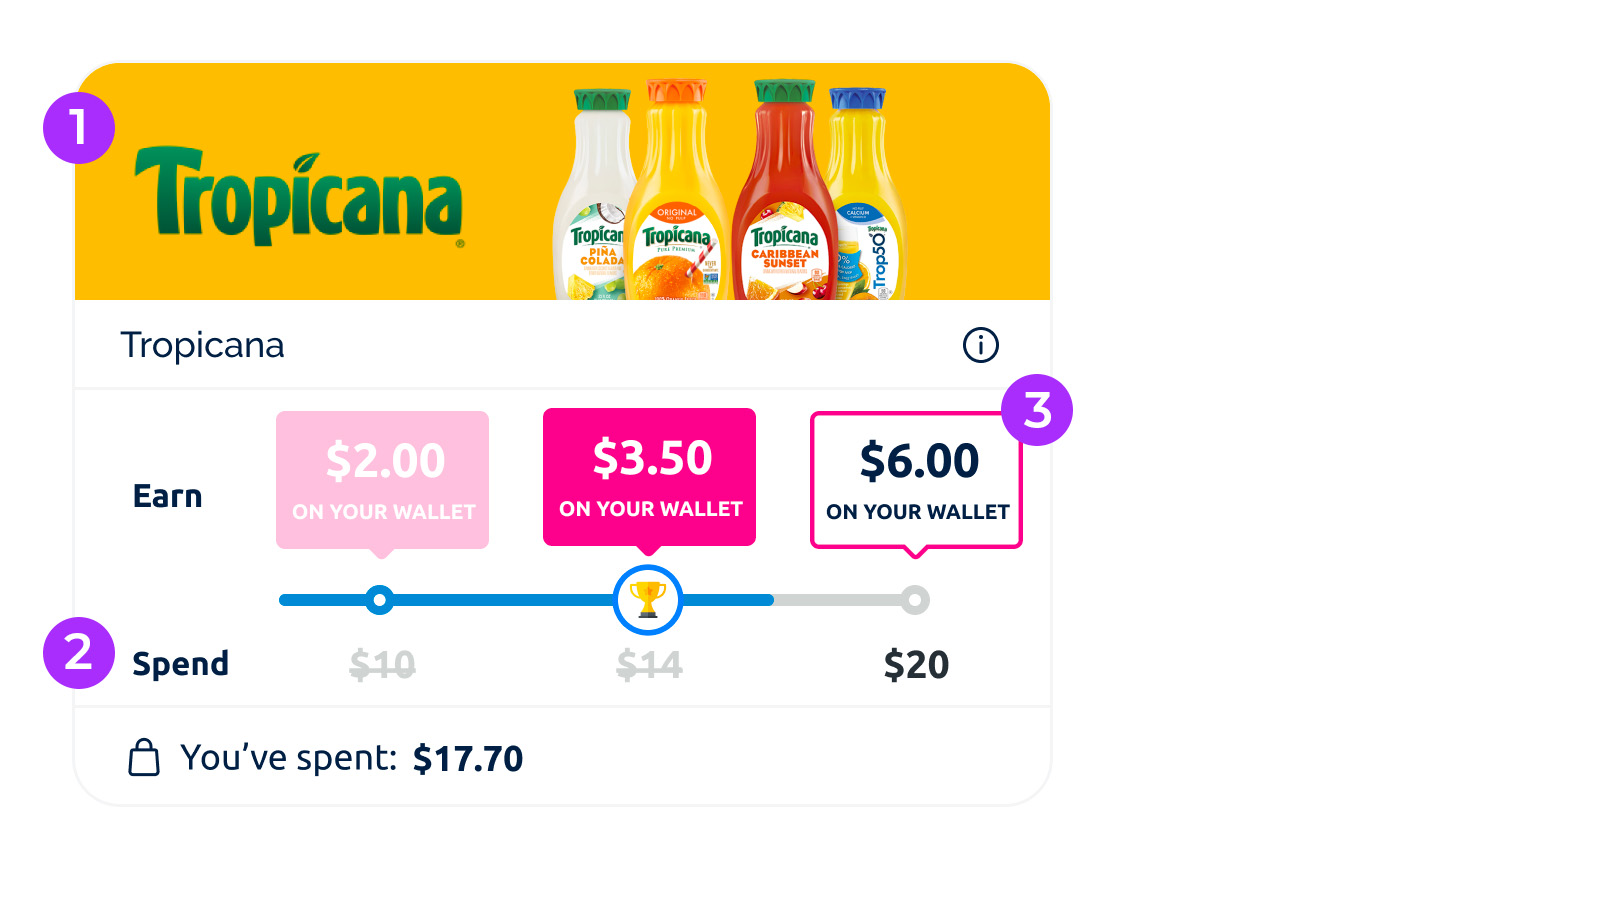Click the $10 slider milestone dot
Screen dimensions: 1600x900
379,600
